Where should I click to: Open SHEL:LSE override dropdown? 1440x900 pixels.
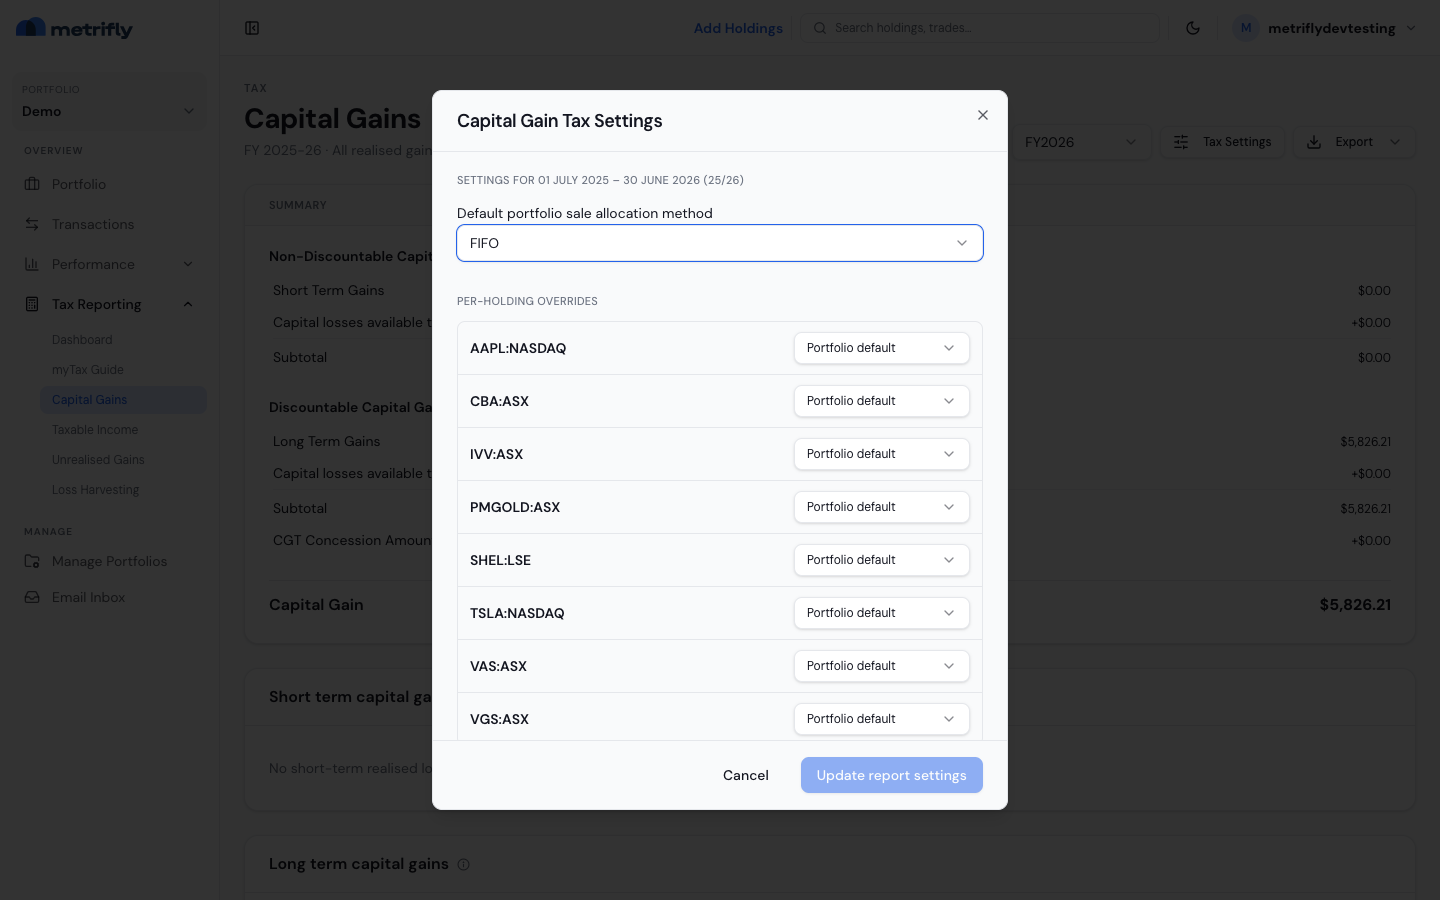882,560
